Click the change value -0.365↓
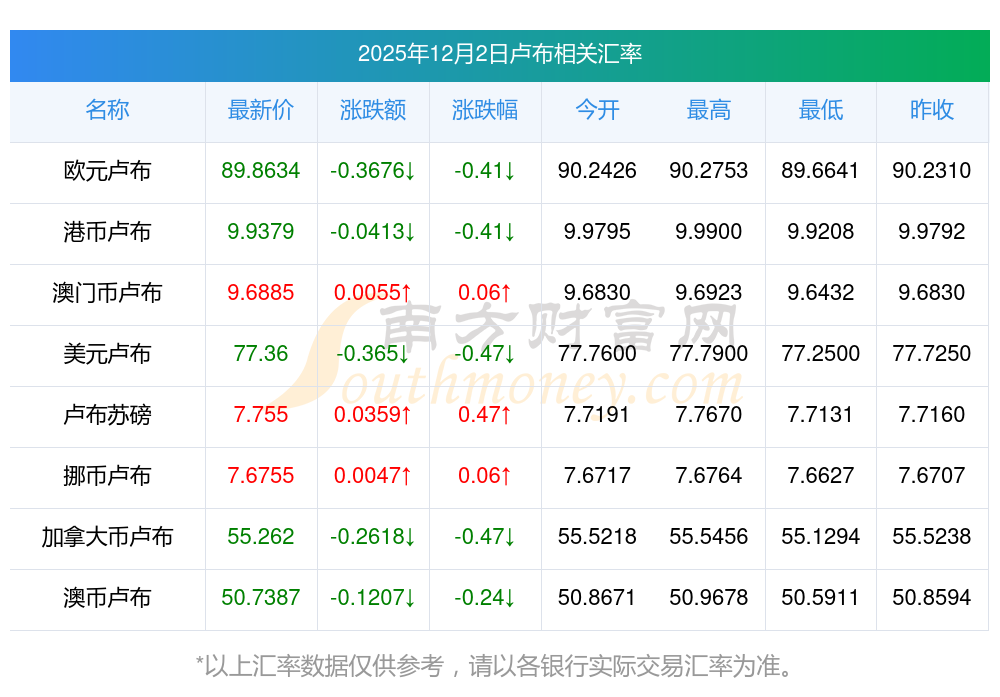This screenshot has height=697, width=1000. tap(373, 353)
